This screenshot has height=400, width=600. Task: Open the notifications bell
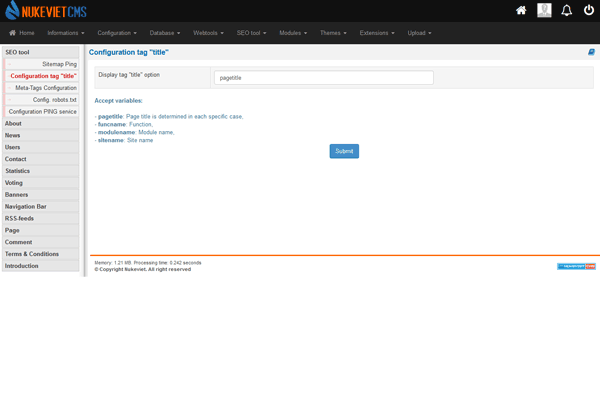567,10
